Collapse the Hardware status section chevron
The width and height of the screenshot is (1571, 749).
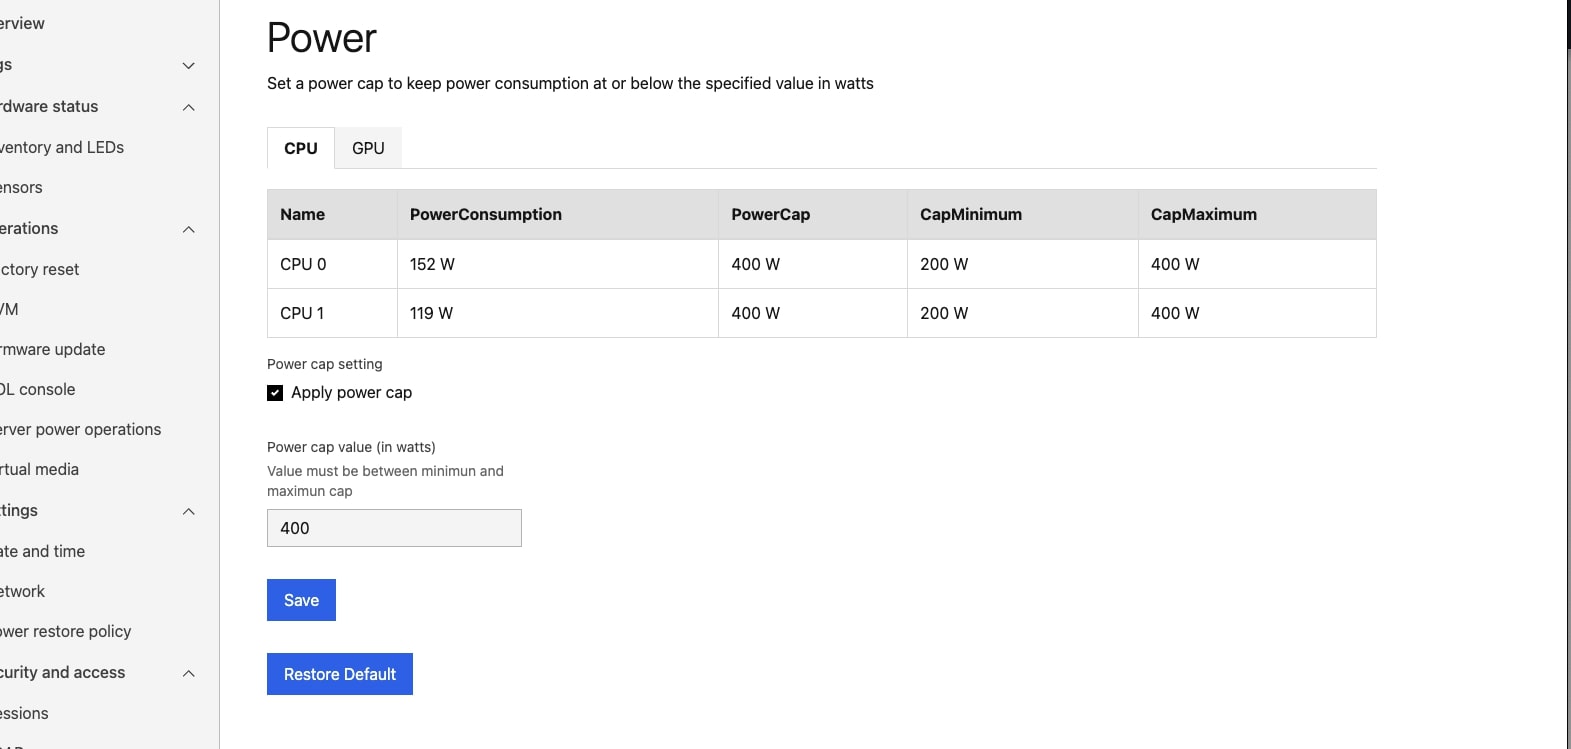pyautogui.click(x=189, y=107)
